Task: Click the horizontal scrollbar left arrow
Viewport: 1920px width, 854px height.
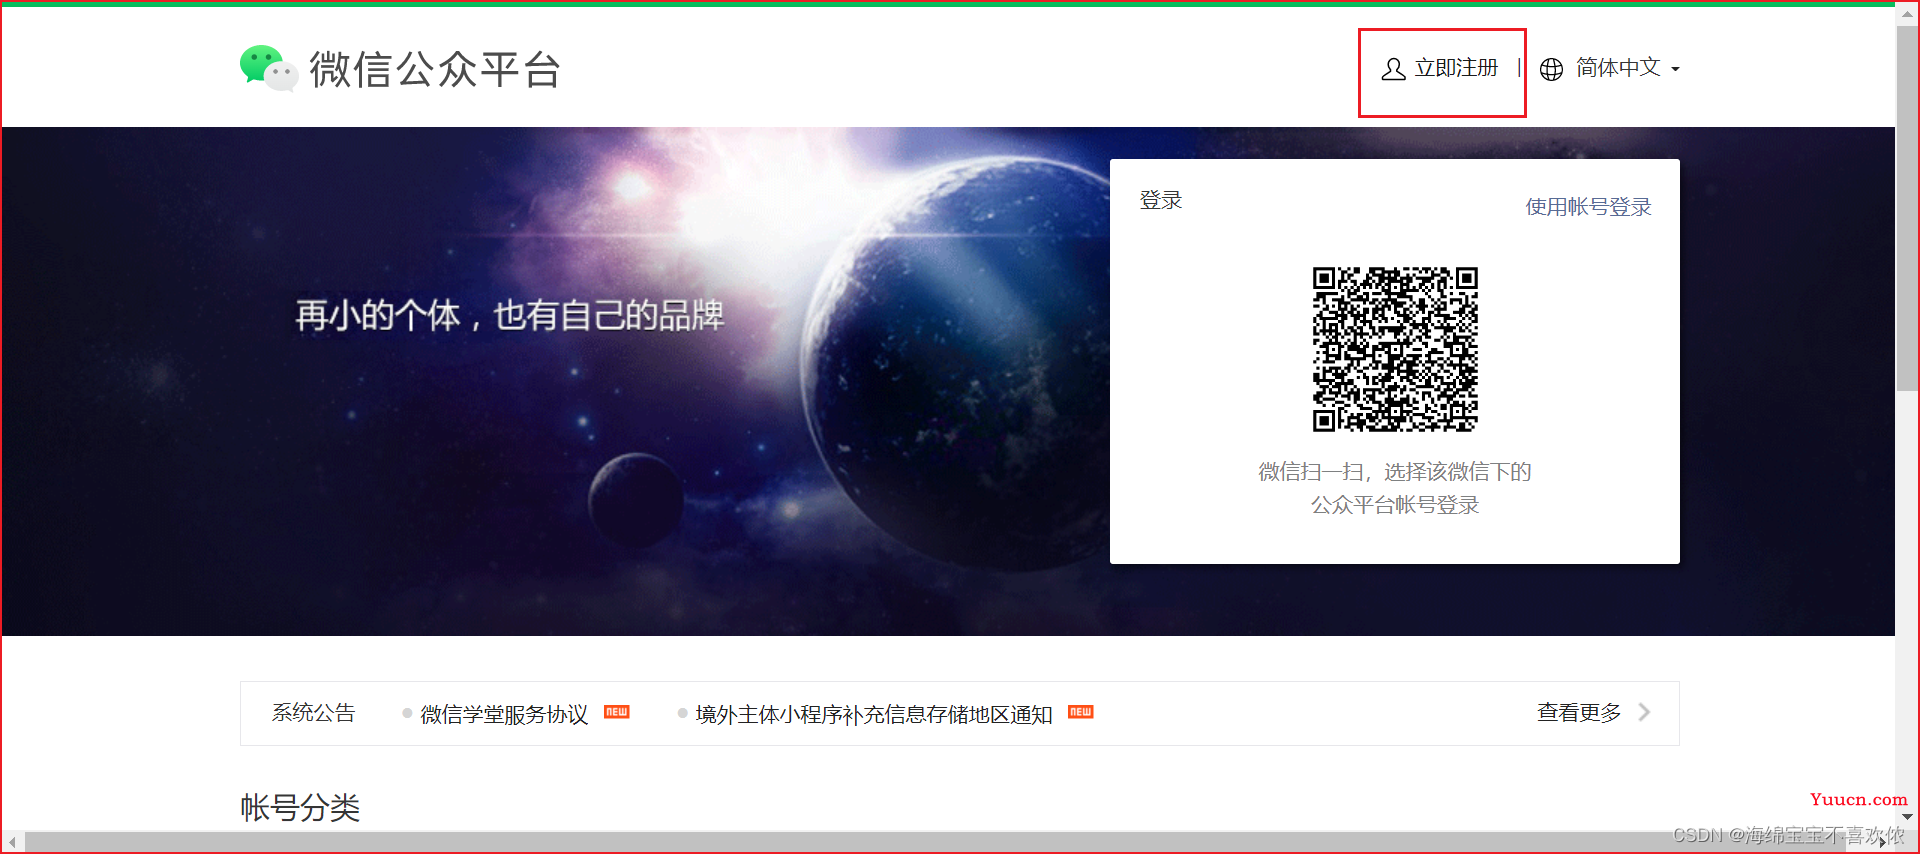Action: coord(12,842)
